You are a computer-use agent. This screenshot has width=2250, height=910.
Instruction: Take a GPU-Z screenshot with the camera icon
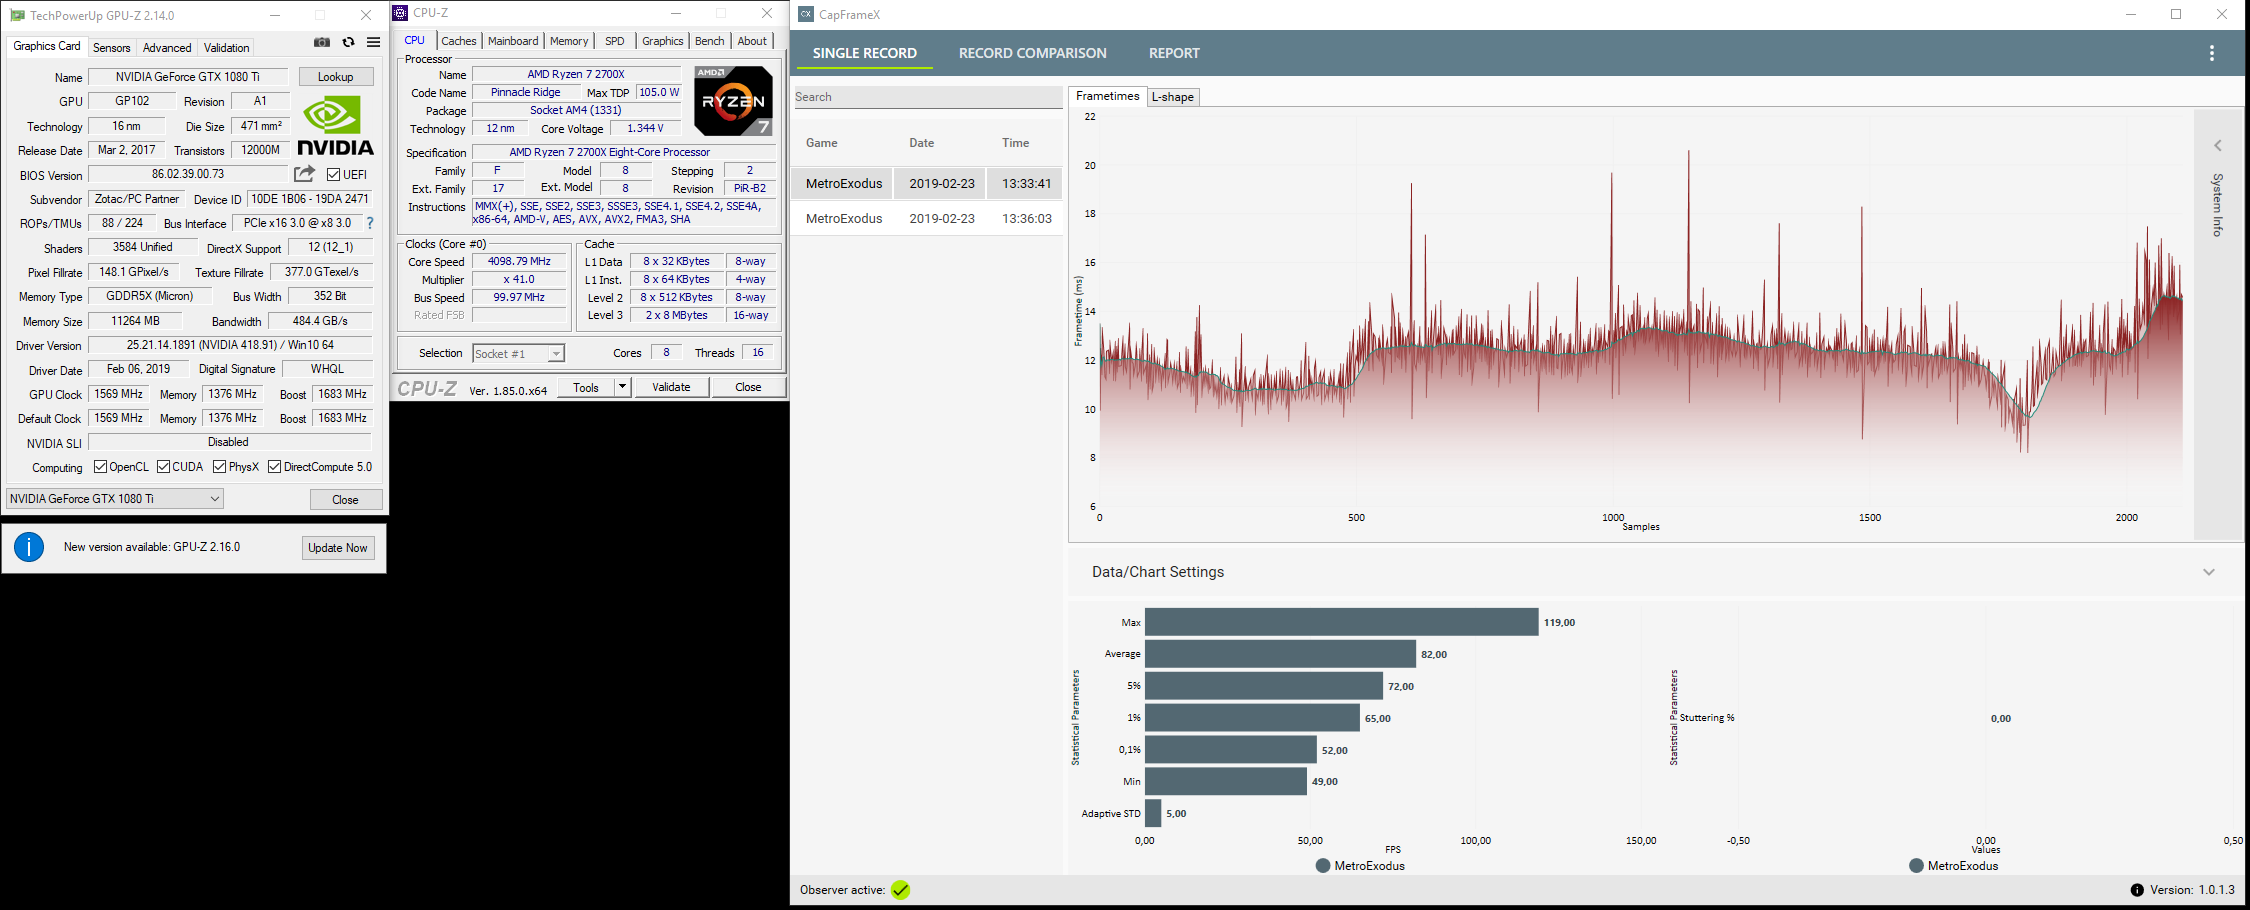(322, 42)
